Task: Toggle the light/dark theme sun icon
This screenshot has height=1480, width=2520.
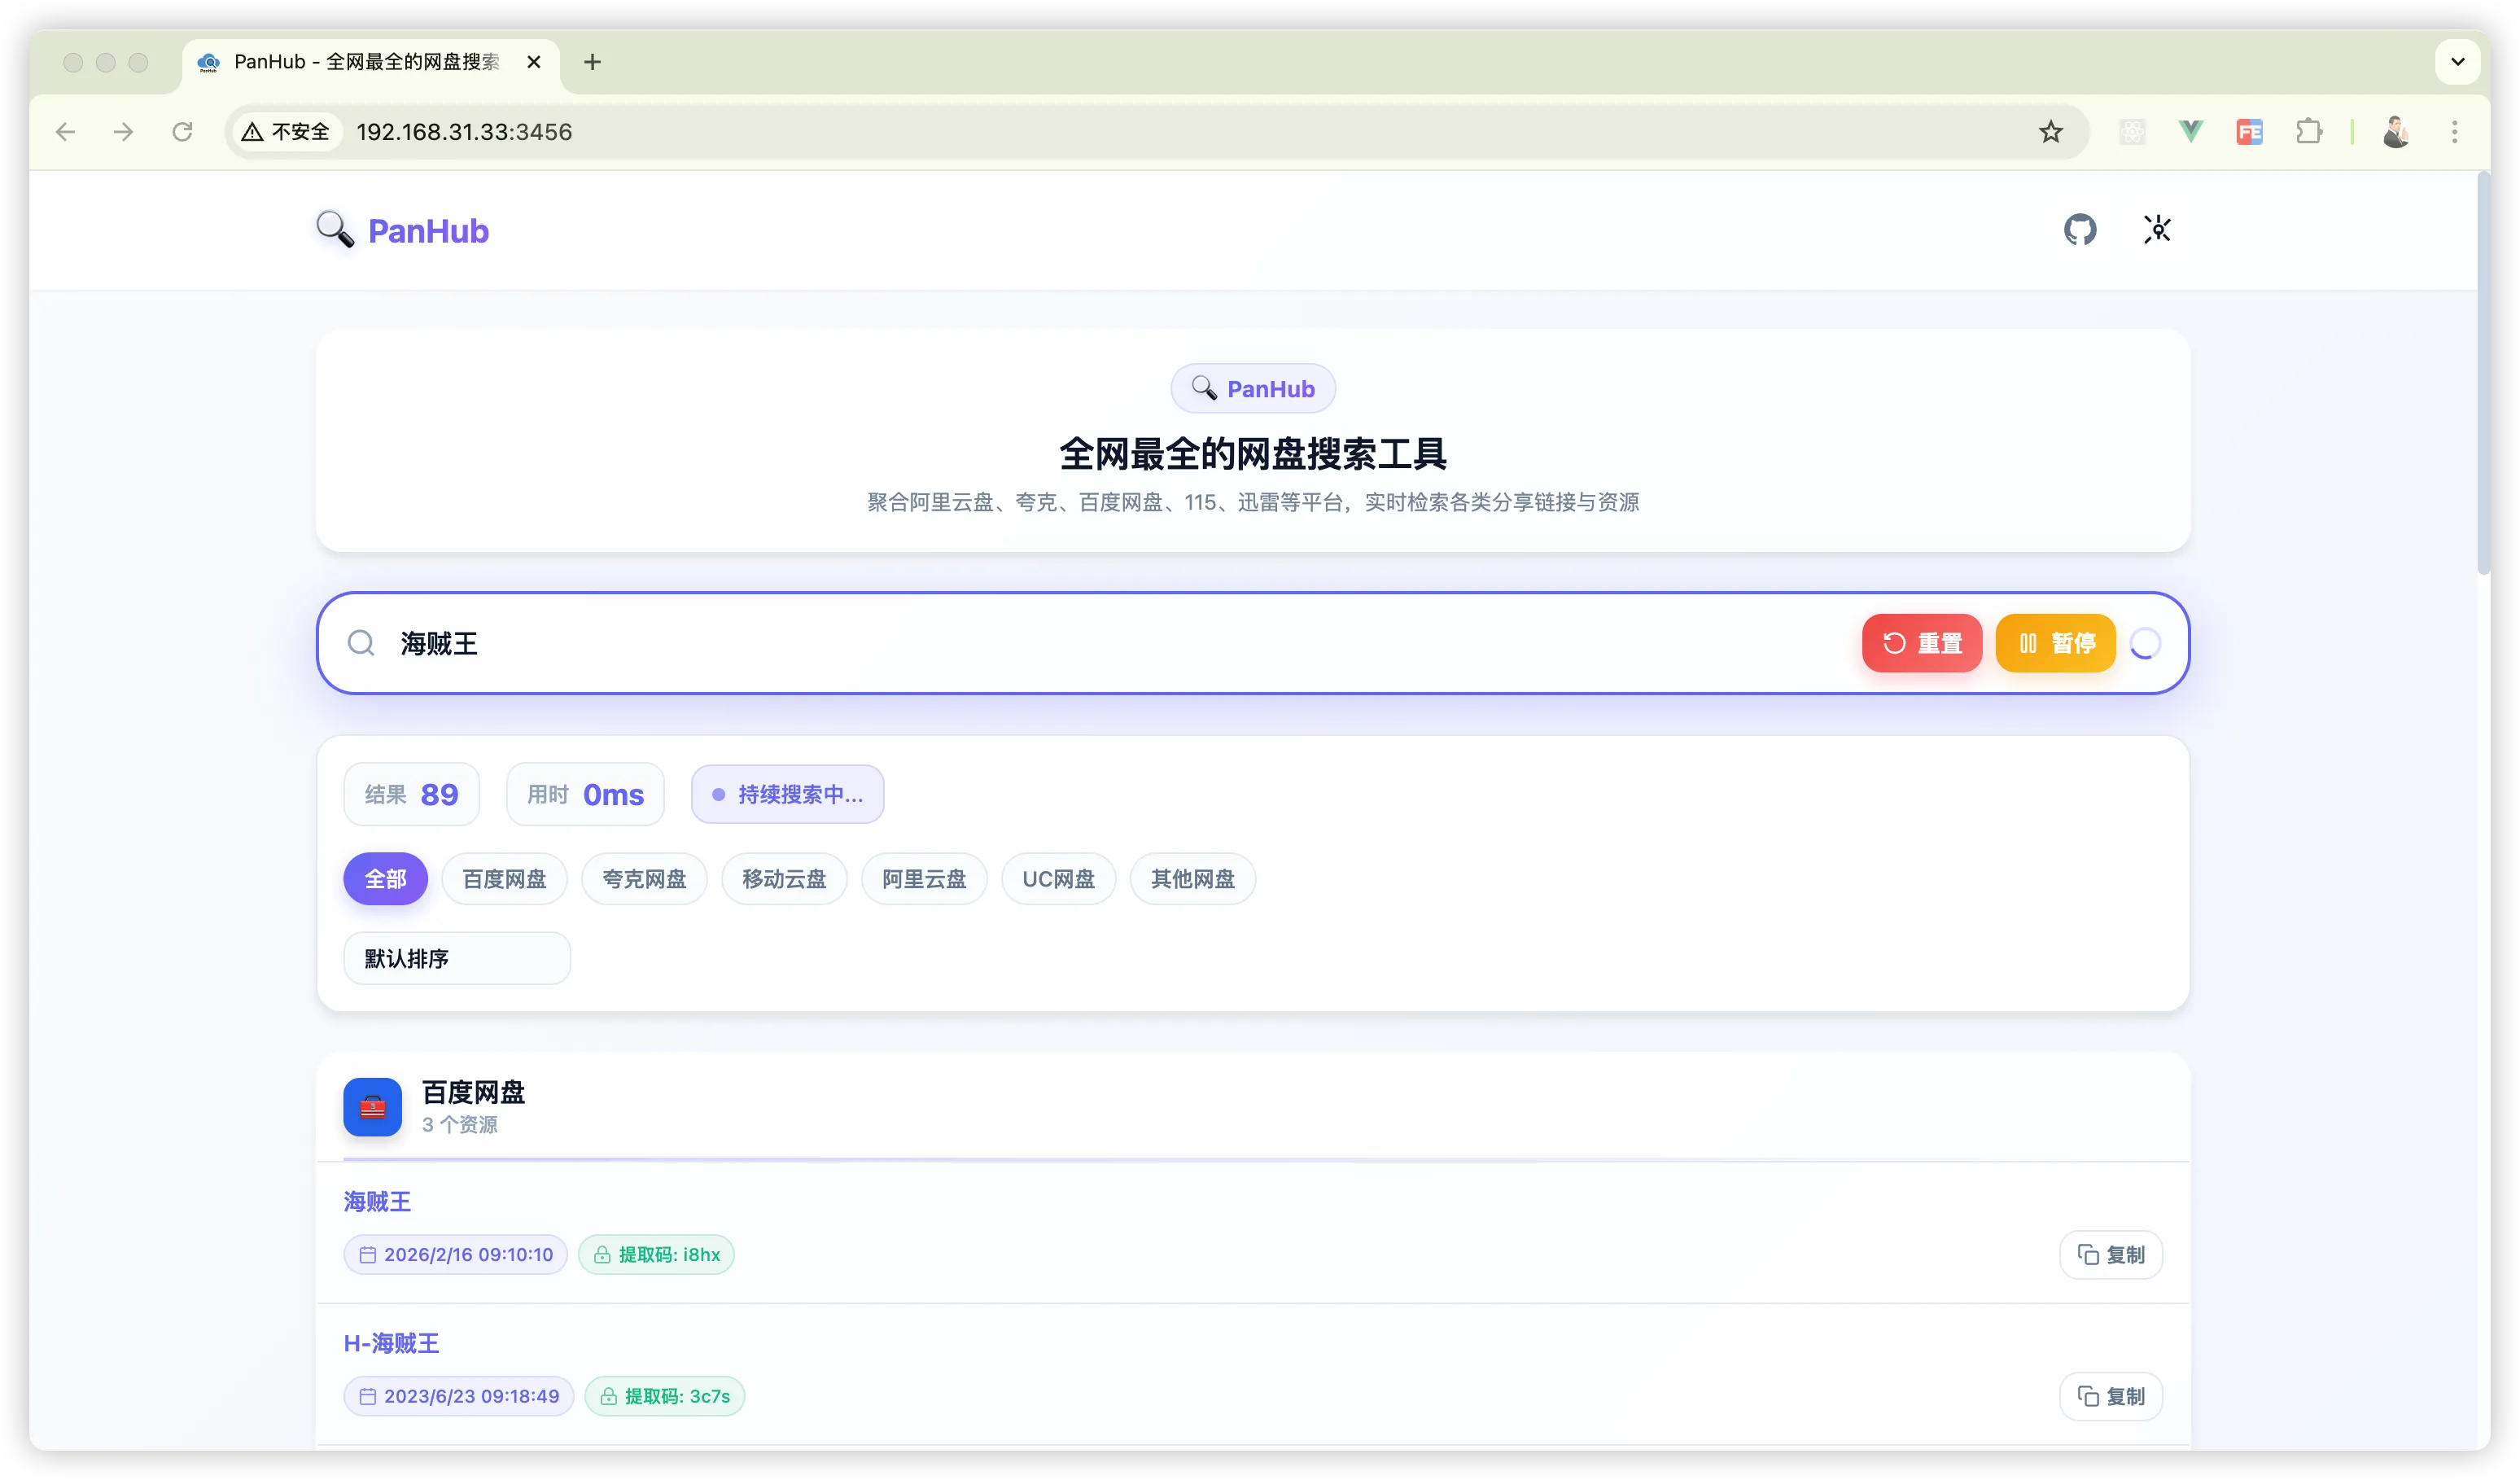Action: pos(2157,230)
